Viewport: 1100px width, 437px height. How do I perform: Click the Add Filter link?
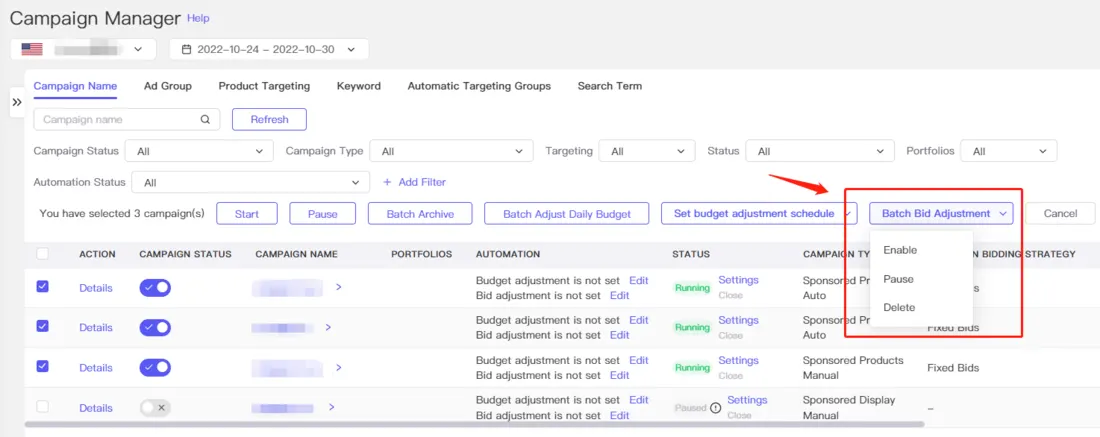click(x=414, y=182)
